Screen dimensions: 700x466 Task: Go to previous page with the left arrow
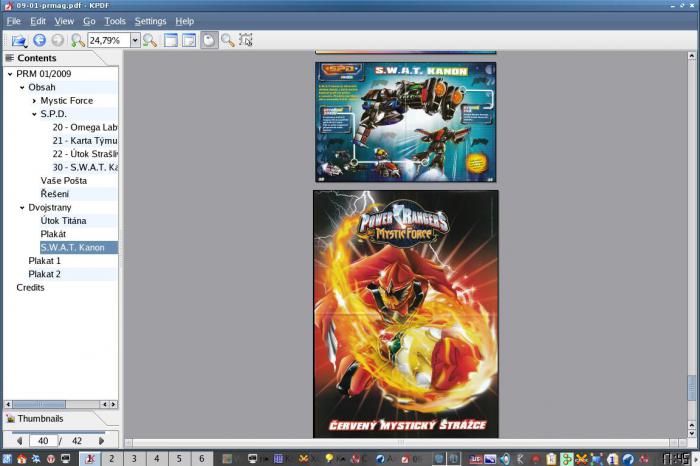tap(20, 441)
